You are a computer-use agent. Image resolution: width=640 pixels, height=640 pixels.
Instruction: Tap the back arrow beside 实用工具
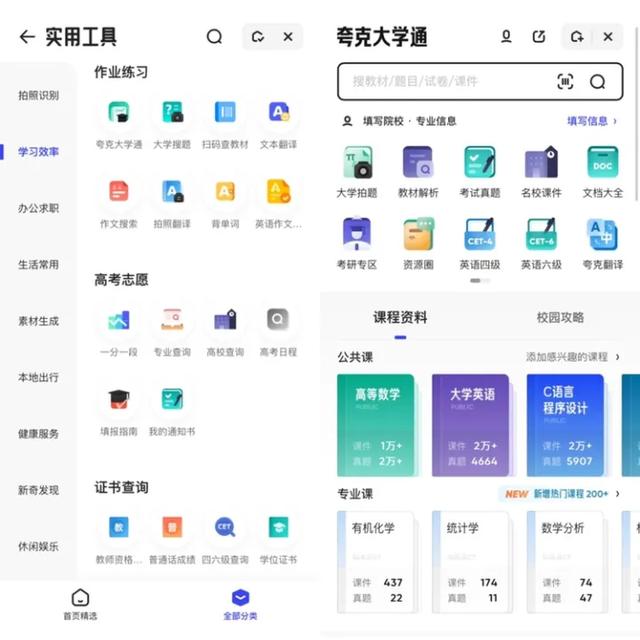pos(27,37)
